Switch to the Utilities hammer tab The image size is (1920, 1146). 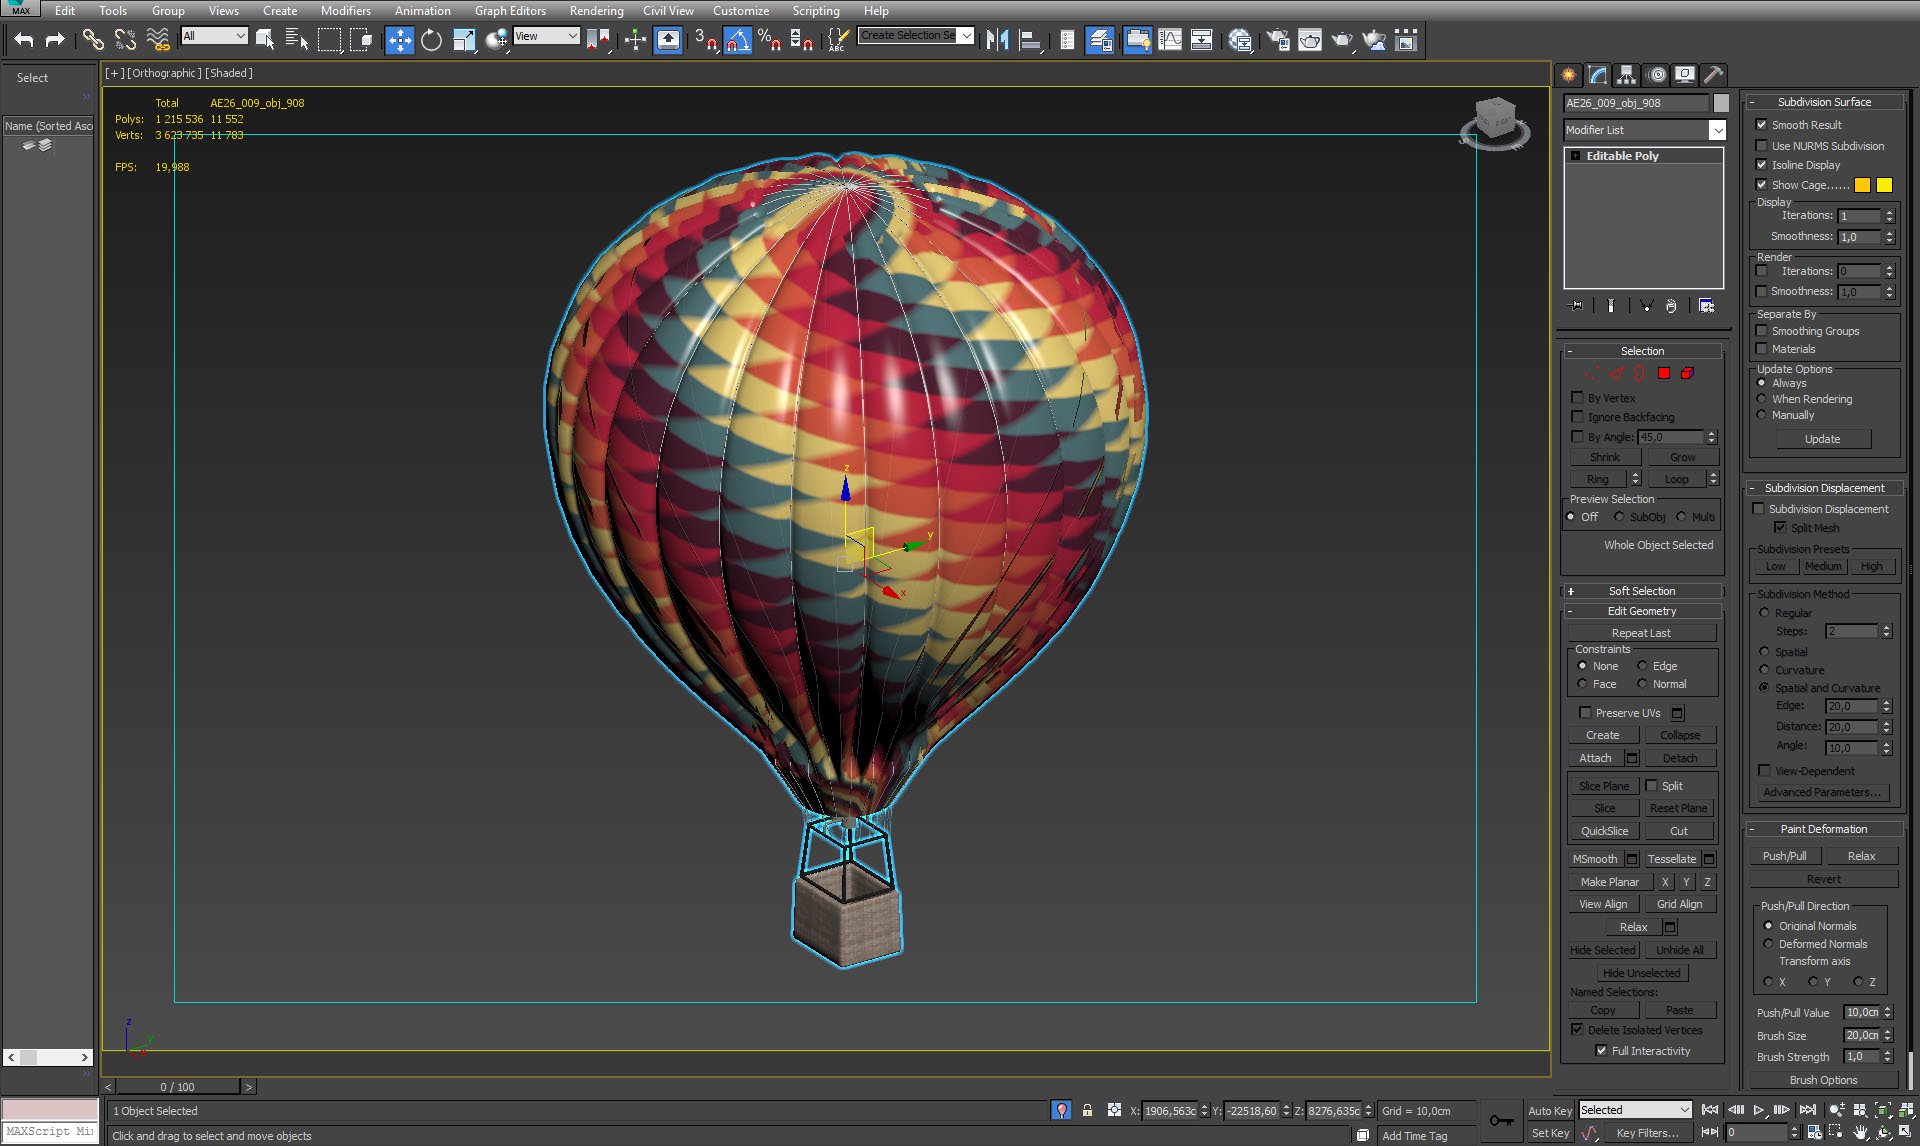tap(1713, 75)
